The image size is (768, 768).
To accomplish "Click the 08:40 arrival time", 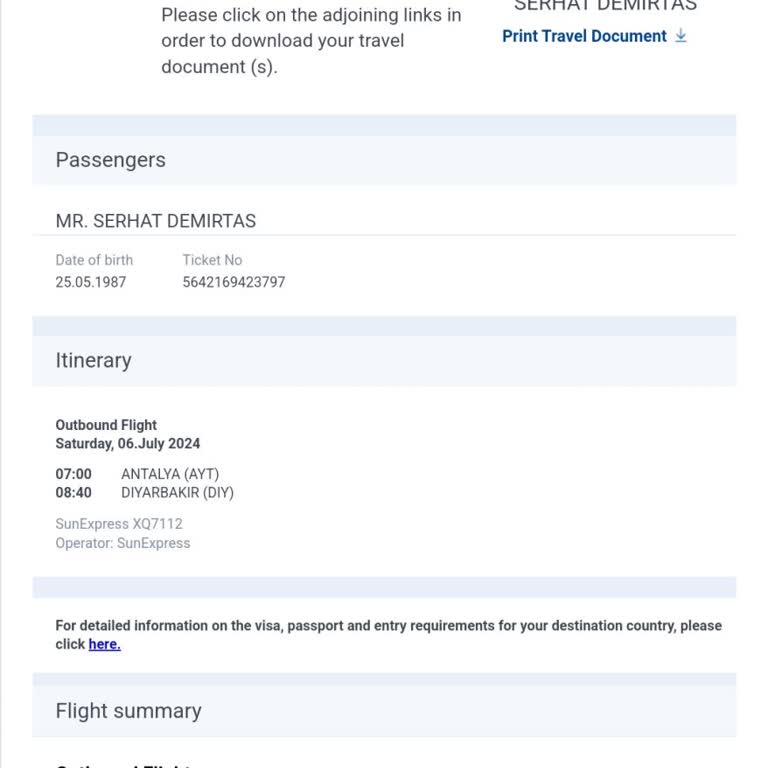I will click(x=73, y=493).
